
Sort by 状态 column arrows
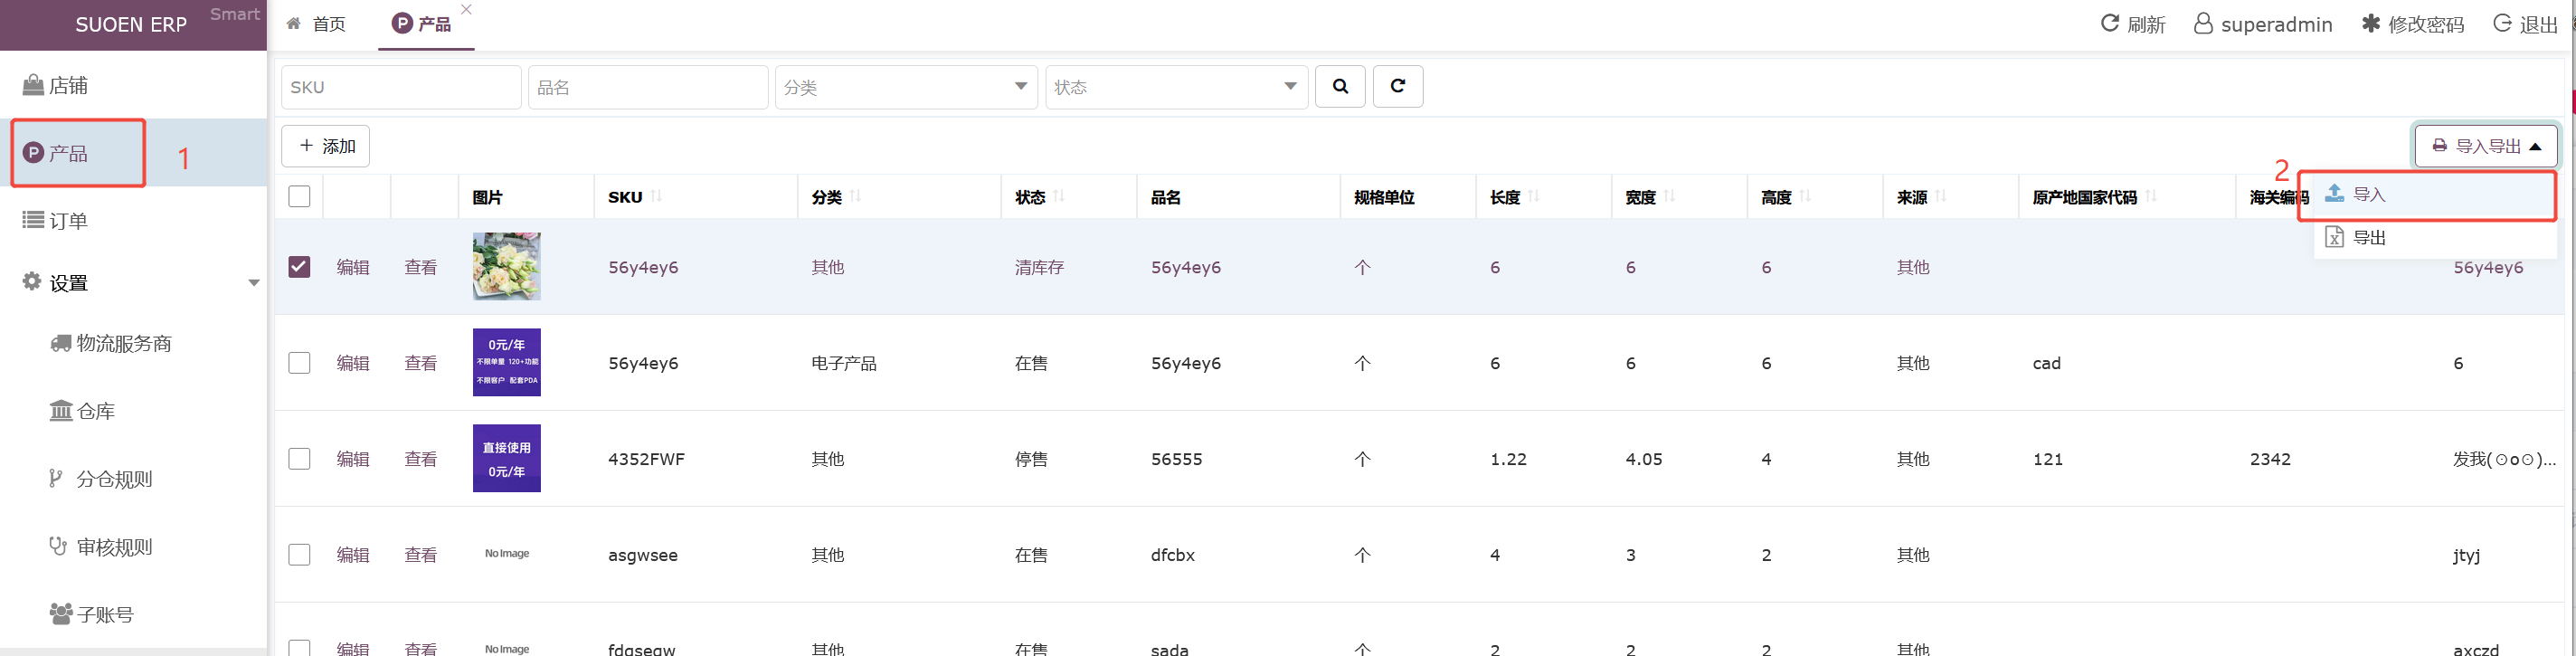click(1059, 196)
